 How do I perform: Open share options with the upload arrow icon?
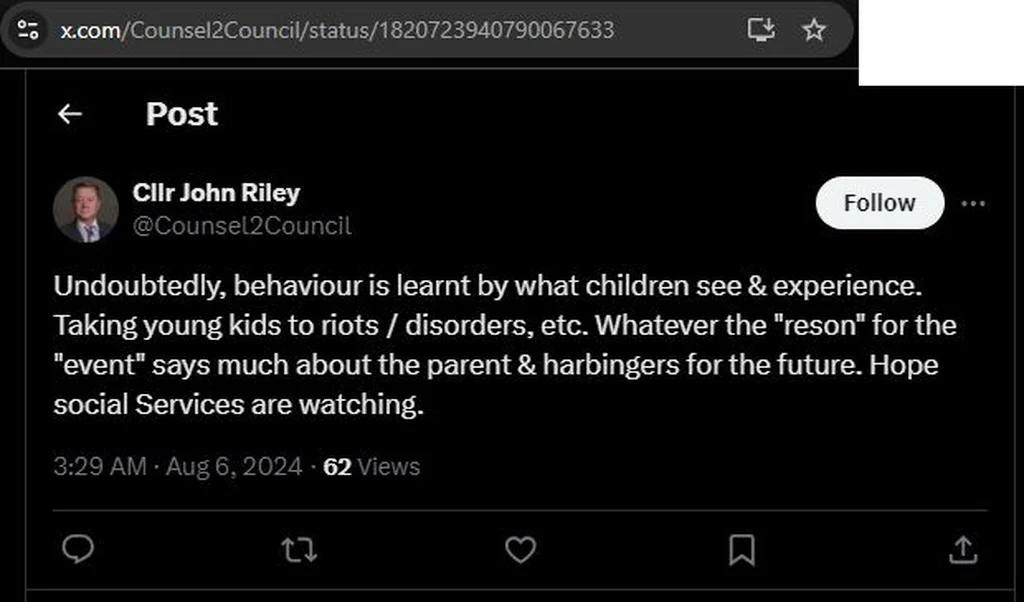click(963, 550)
